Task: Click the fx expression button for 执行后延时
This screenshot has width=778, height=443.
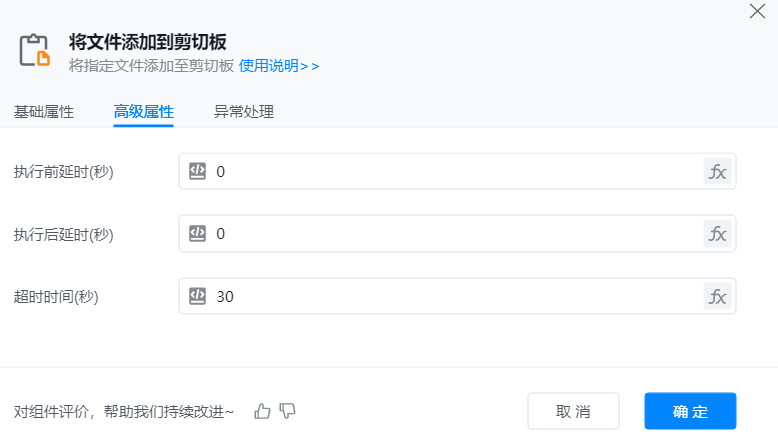Action: [x=717, y=233]
